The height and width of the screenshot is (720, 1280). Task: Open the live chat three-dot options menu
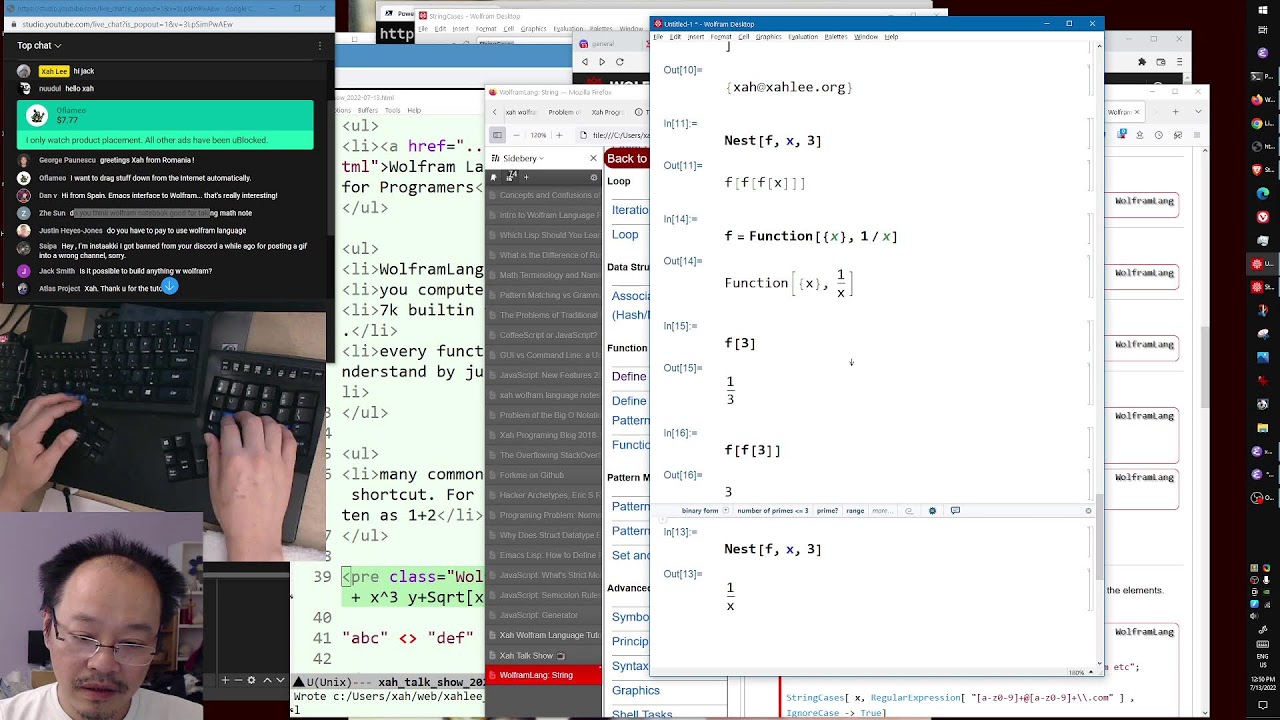320,45
